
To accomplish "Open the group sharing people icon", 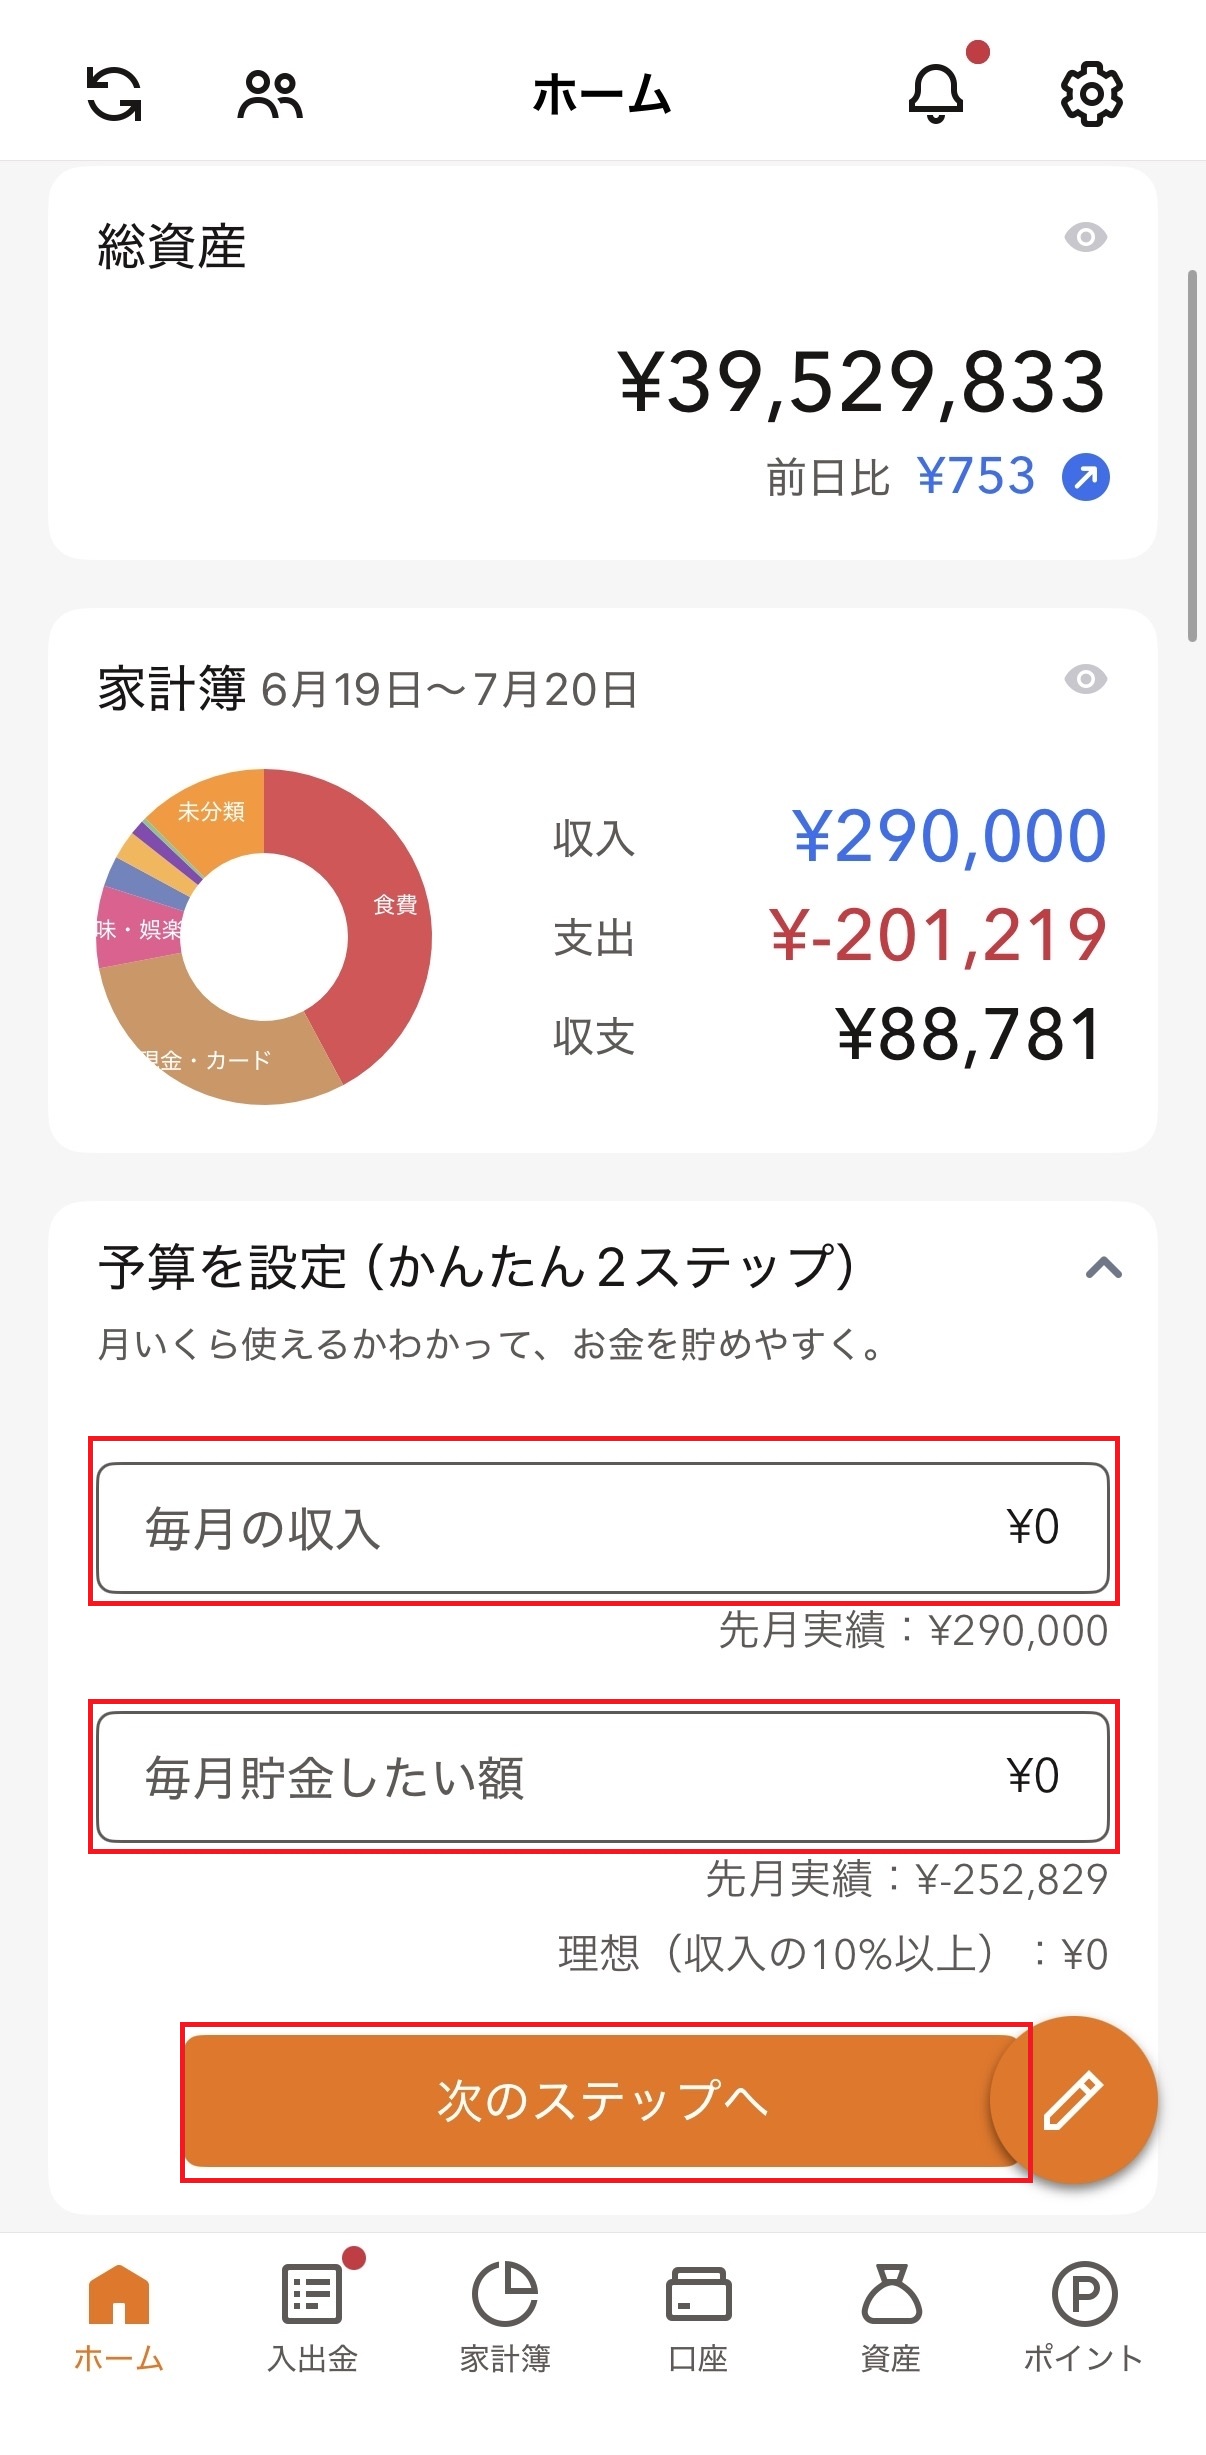I will (270, 95).
